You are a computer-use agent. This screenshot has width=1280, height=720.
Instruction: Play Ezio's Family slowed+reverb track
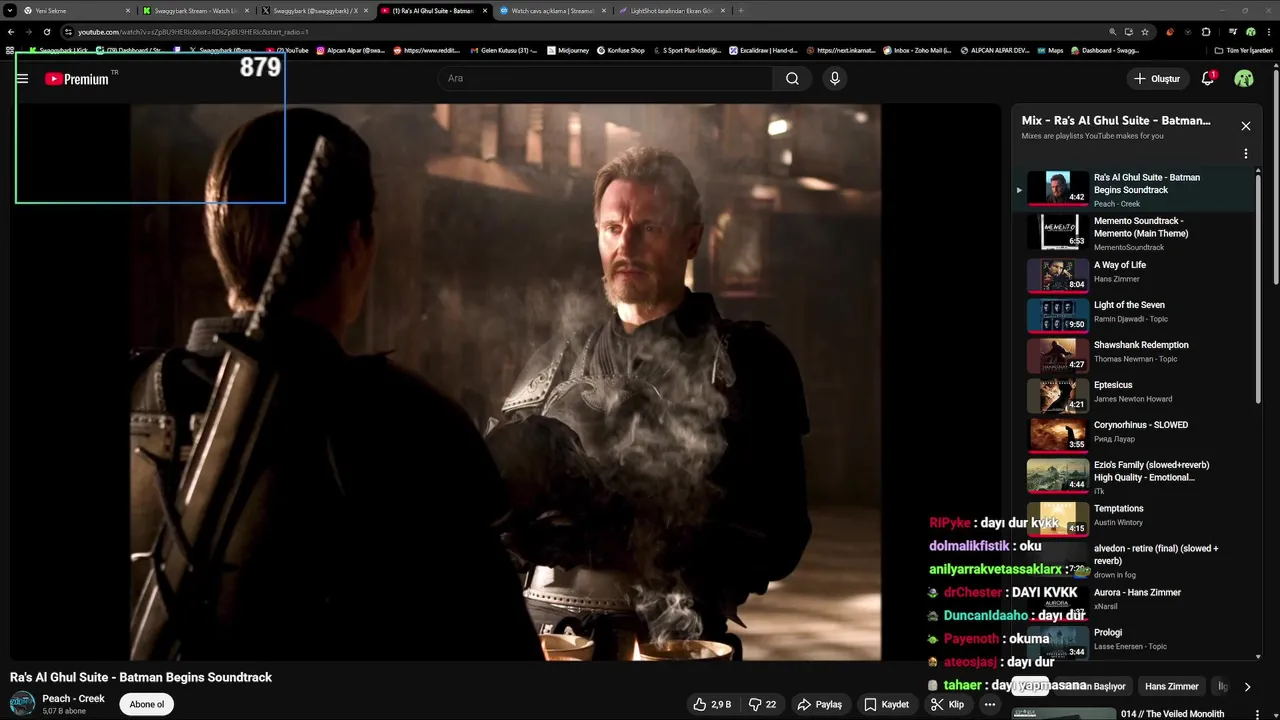pos(1134,476)
